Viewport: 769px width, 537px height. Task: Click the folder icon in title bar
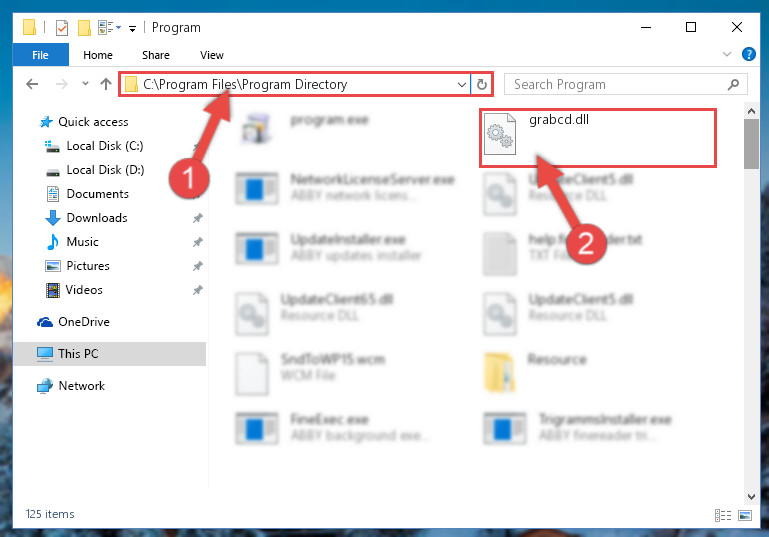point(29,27)
